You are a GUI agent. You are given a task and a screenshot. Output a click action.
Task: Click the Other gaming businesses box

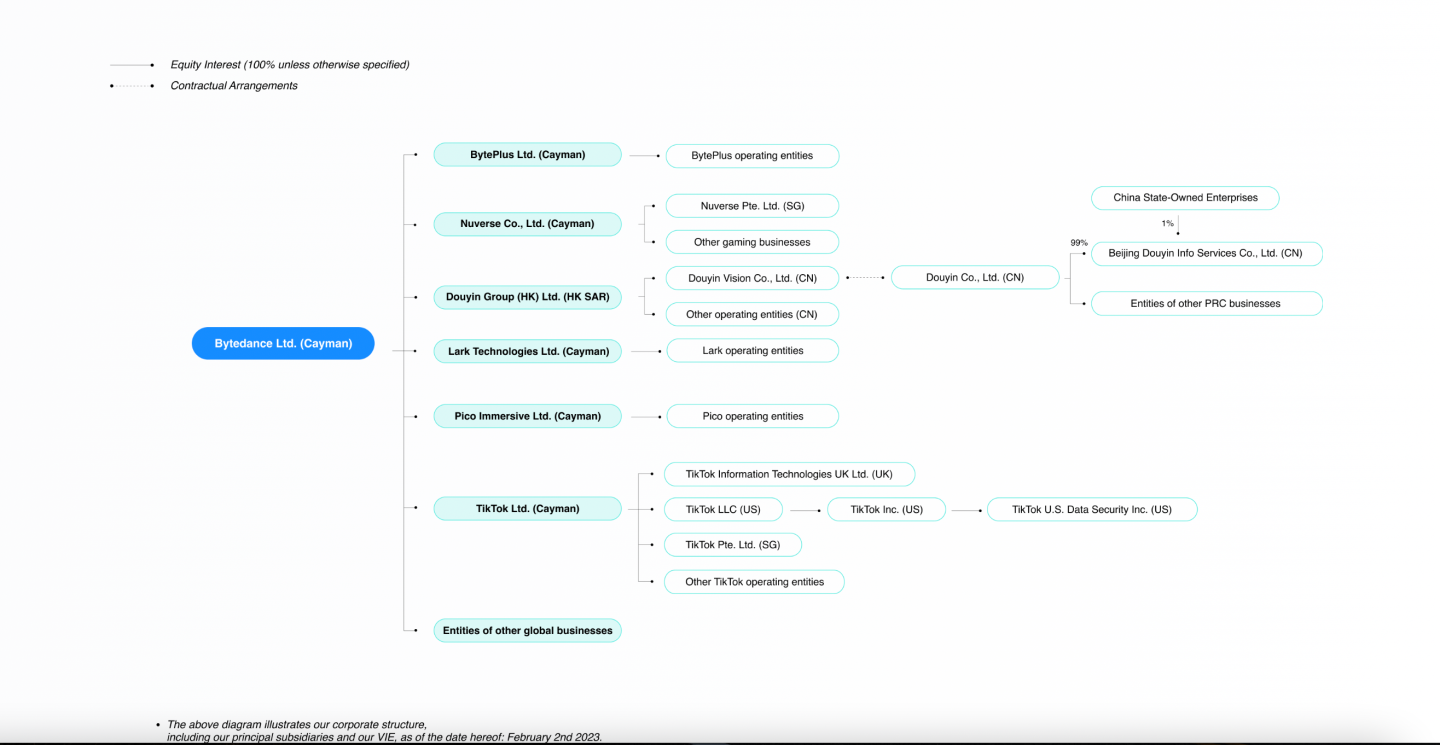(752, 242)
